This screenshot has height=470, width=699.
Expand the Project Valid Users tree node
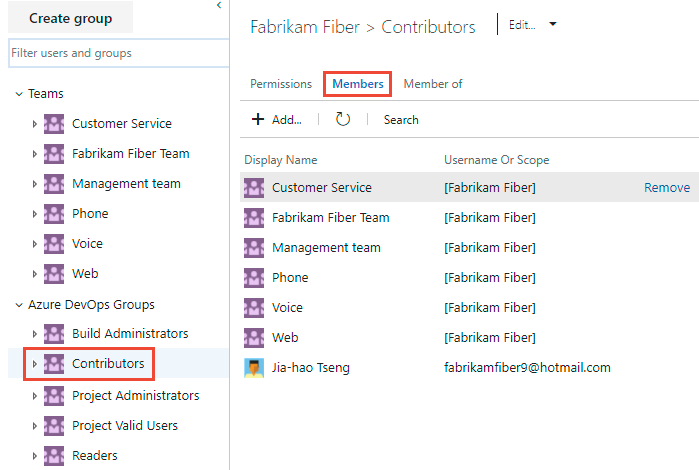[x=34, y=426]
